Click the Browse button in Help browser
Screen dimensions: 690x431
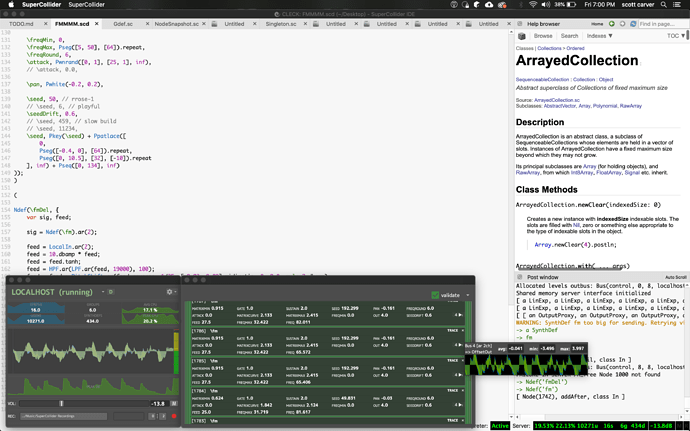click(543, 35)
